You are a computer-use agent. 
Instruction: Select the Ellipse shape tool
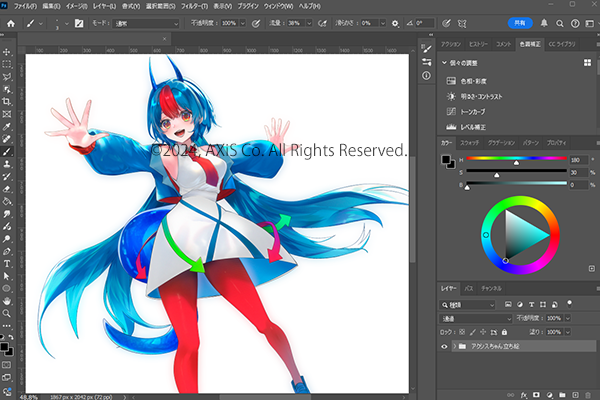click(x=7, y=289)
